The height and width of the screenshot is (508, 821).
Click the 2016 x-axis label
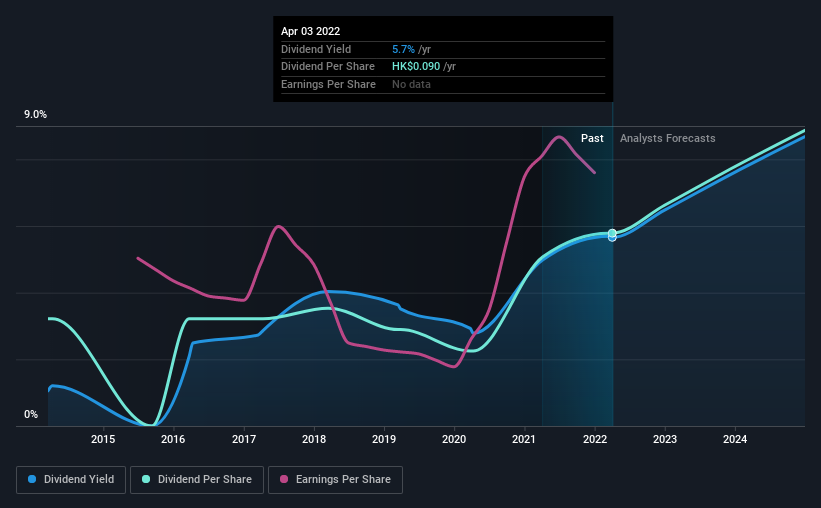[173, 439]
